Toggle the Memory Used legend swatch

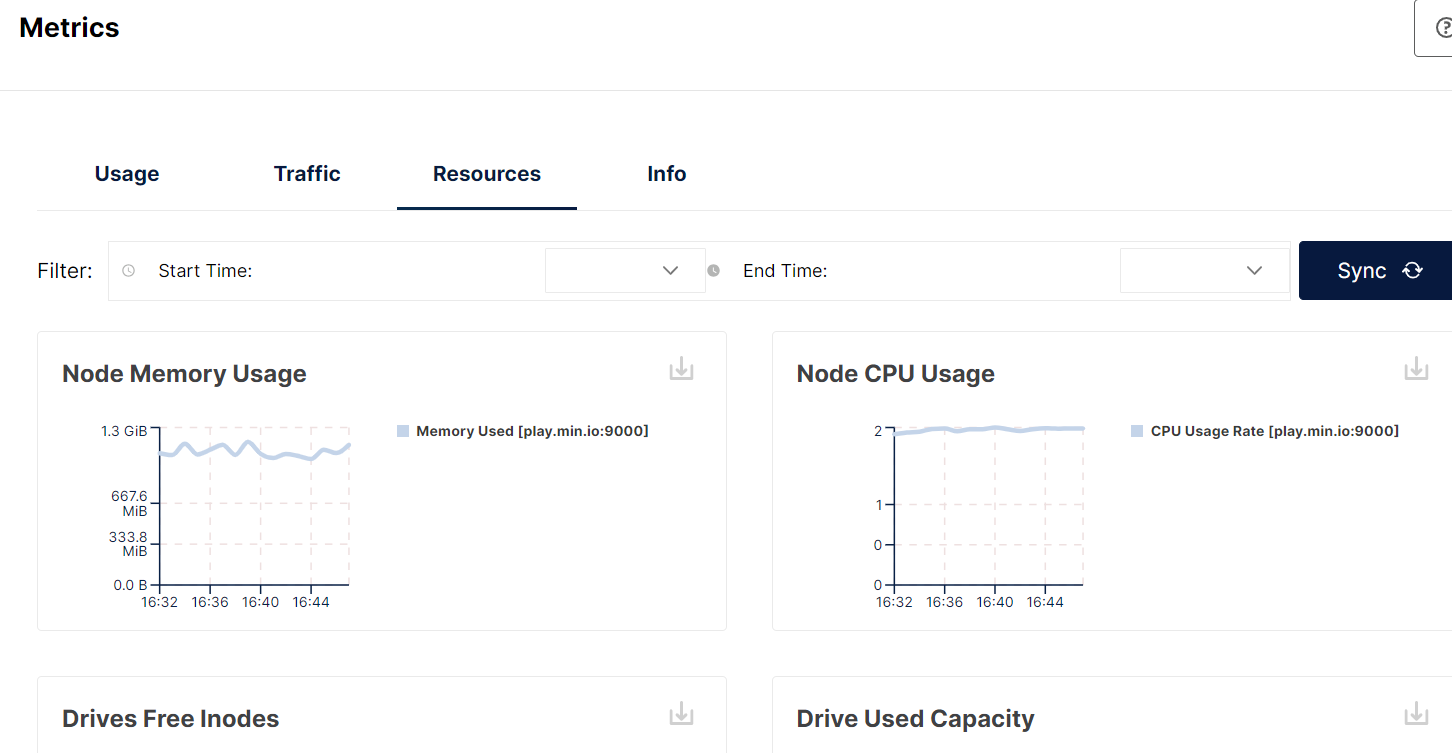(403, 431)
